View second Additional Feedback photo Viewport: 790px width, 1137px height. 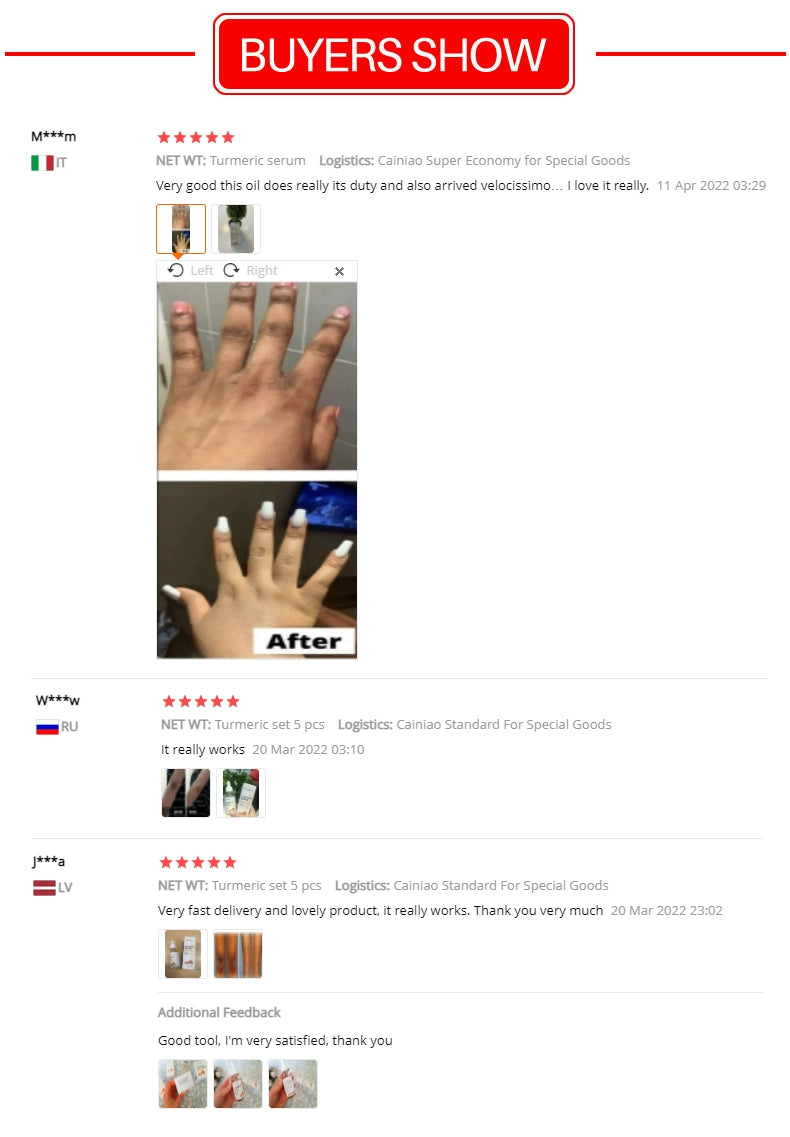pos(238,1083)
